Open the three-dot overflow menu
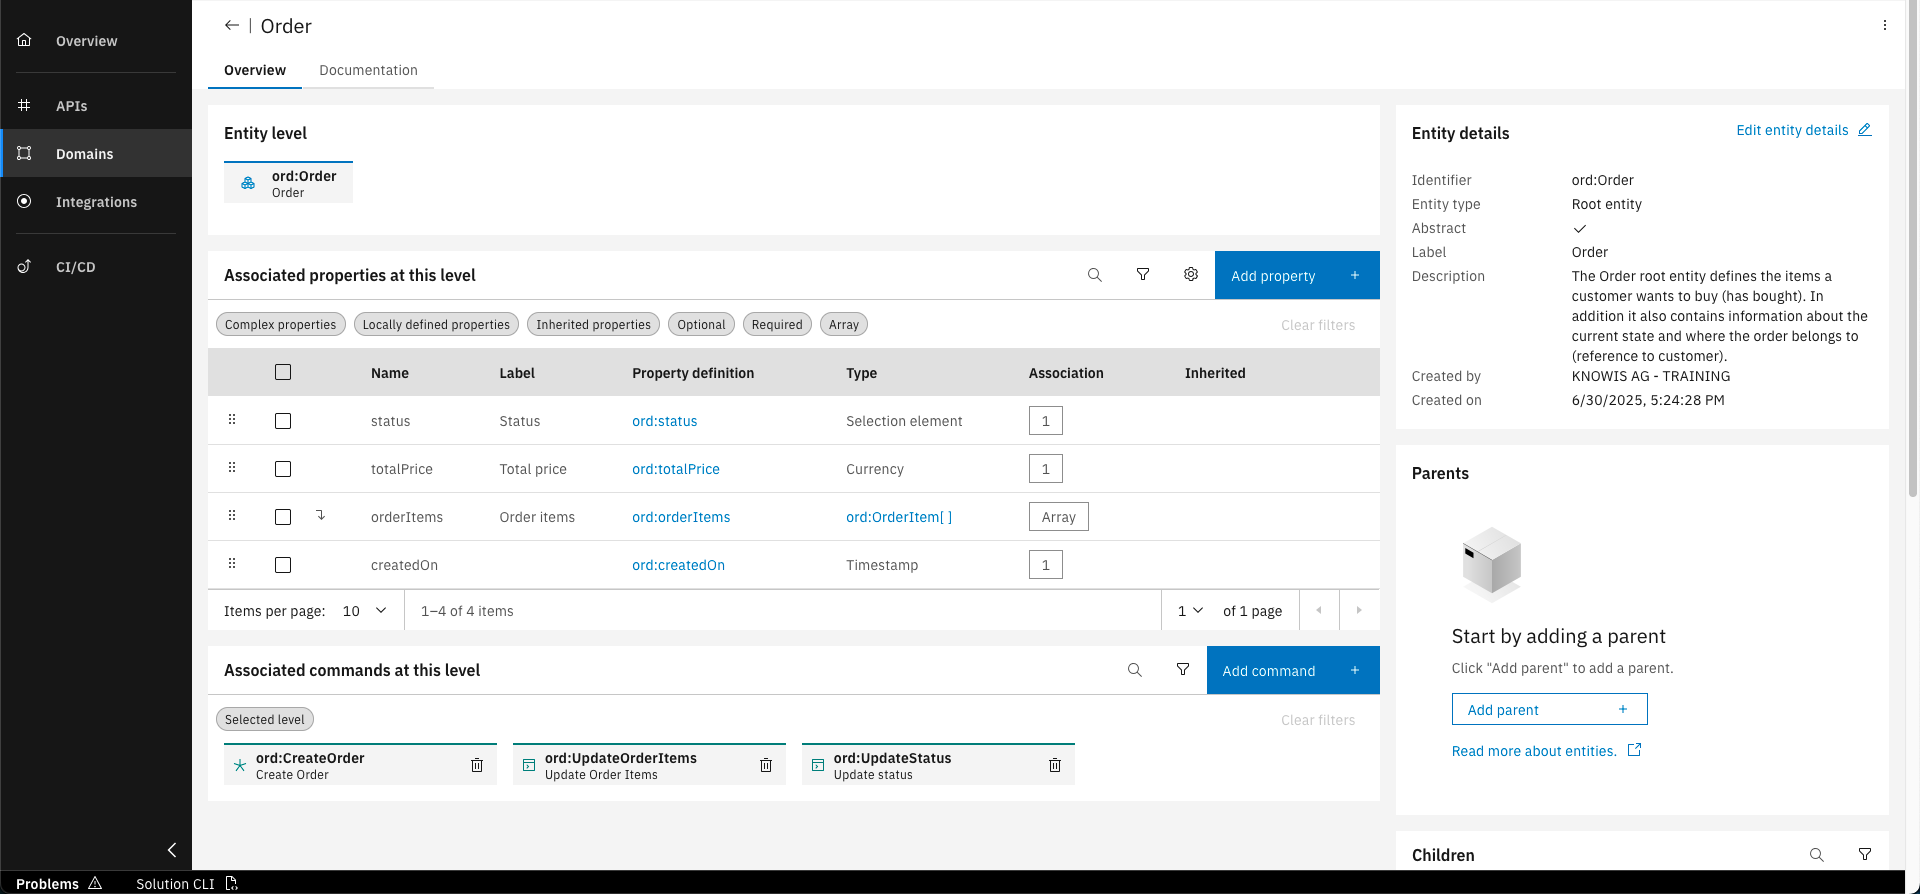Viewport: 1920px width, 894px height. (1885, 26)
